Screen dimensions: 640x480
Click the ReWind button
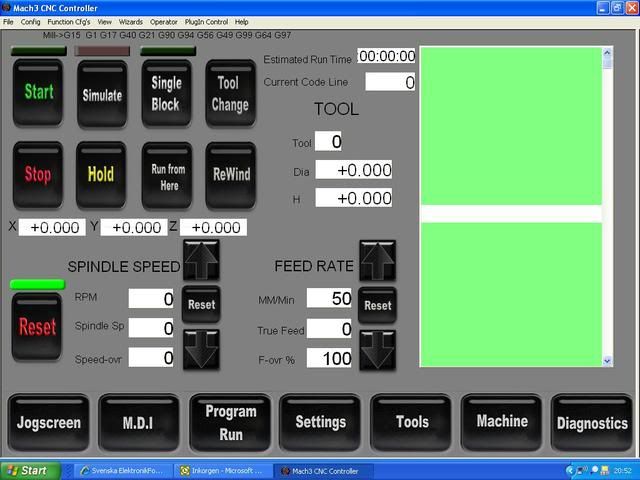click(x=231, y=176)
